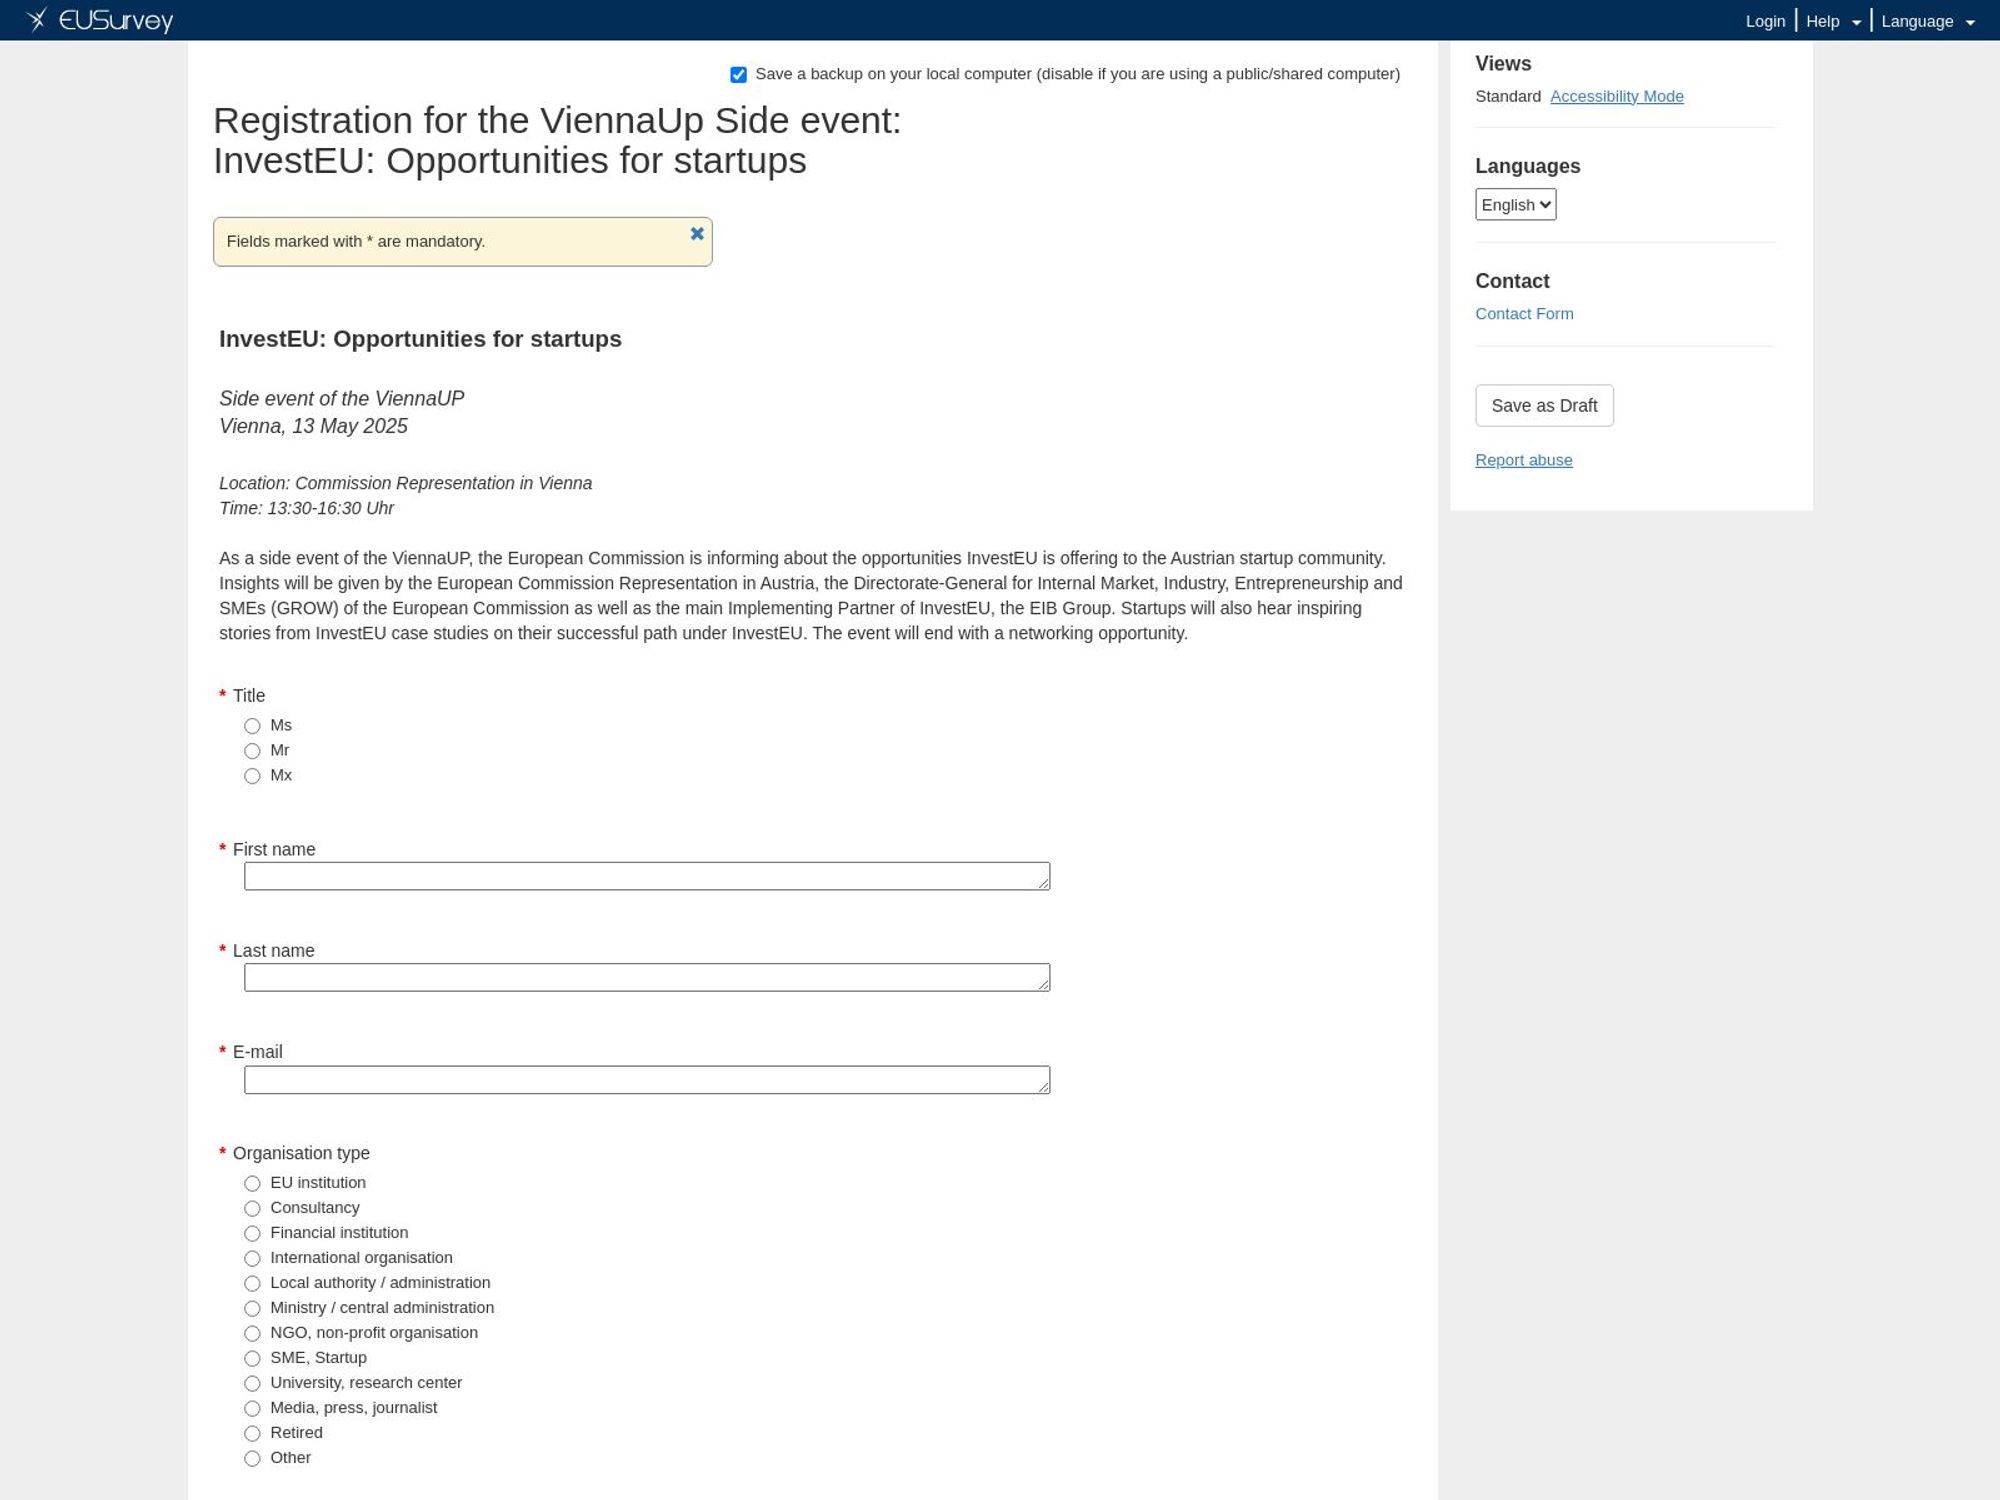This screenshot has width=2000, height=1500.
Task: Choose Other organisation type
Action: point(252,1458)
